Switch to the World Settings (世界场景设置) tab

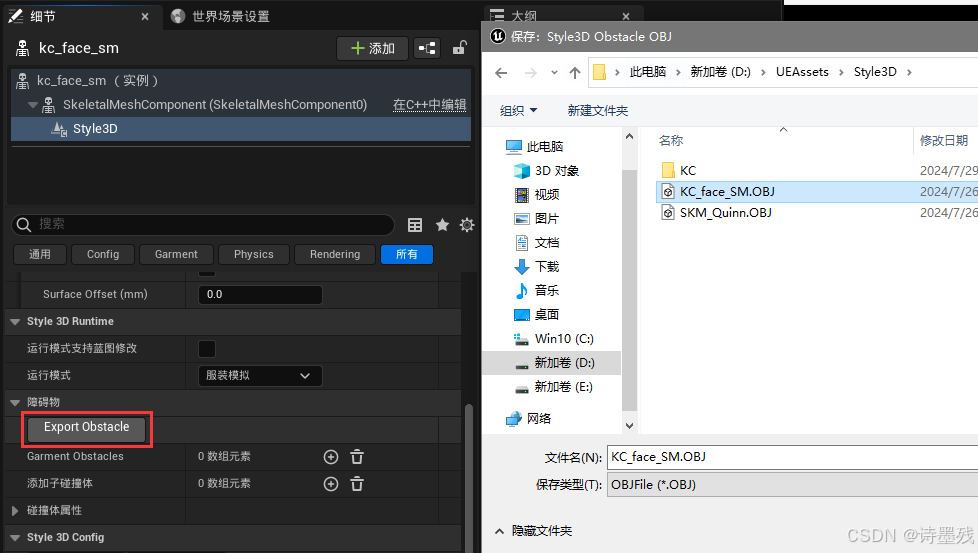tap(221, 16)
